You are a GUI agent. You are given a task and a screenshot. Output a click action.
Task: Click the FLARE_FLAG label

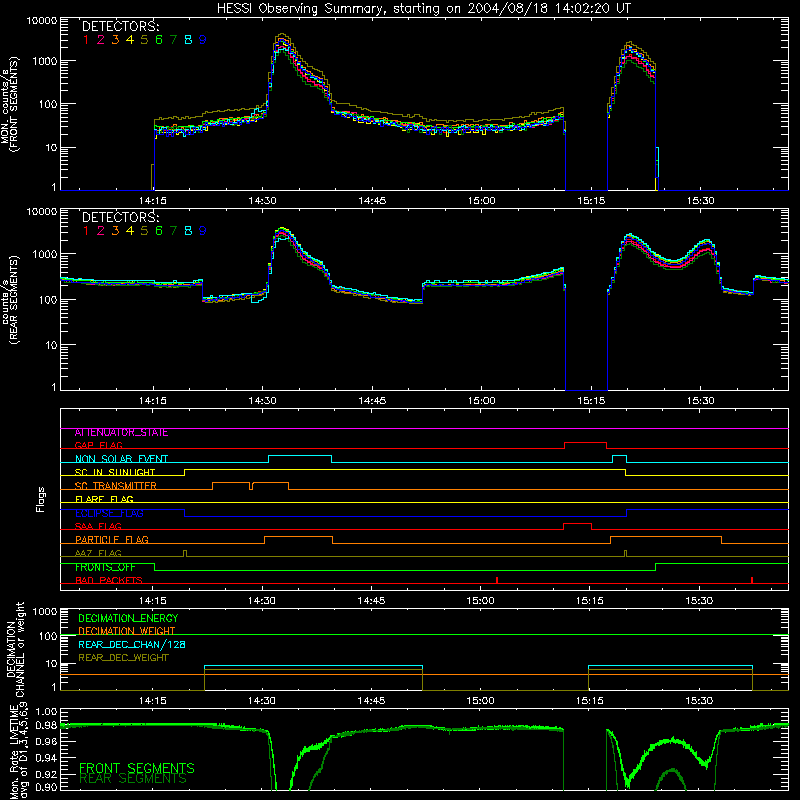coord(104,499)
